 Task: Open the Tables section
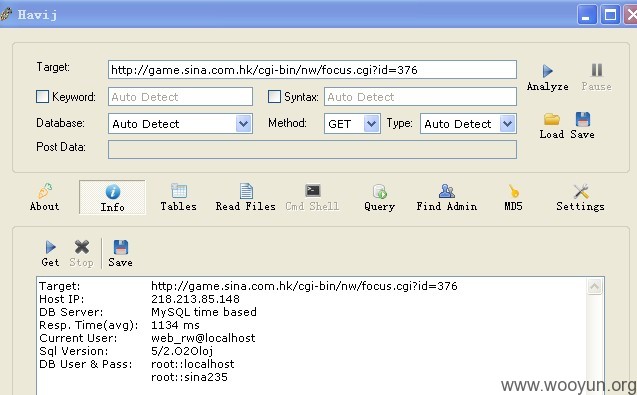pos(179,198)
